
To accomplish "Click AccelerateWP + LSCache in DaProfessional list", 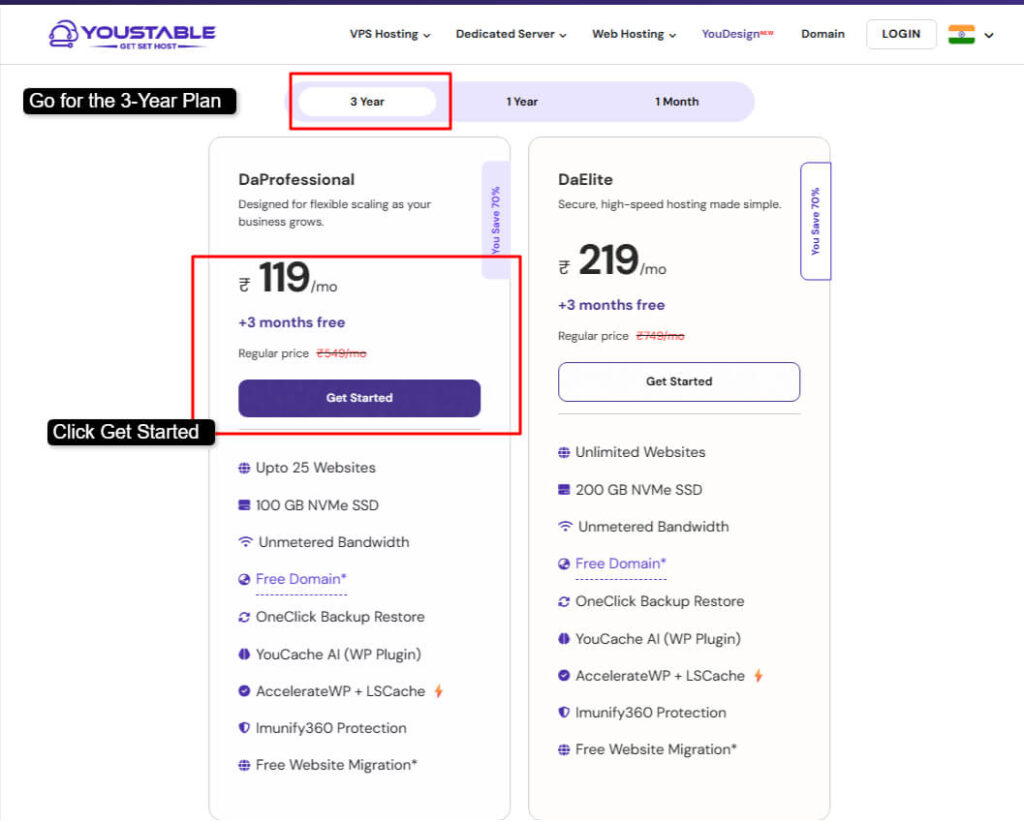I will pyautogui.click(x=340, y=691).
